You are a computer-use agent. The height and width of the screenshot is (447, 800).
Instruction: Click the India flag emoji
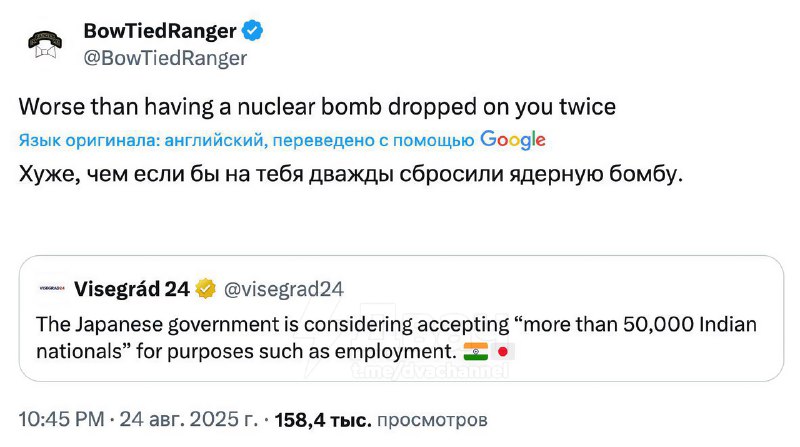(x=476, y=352)
